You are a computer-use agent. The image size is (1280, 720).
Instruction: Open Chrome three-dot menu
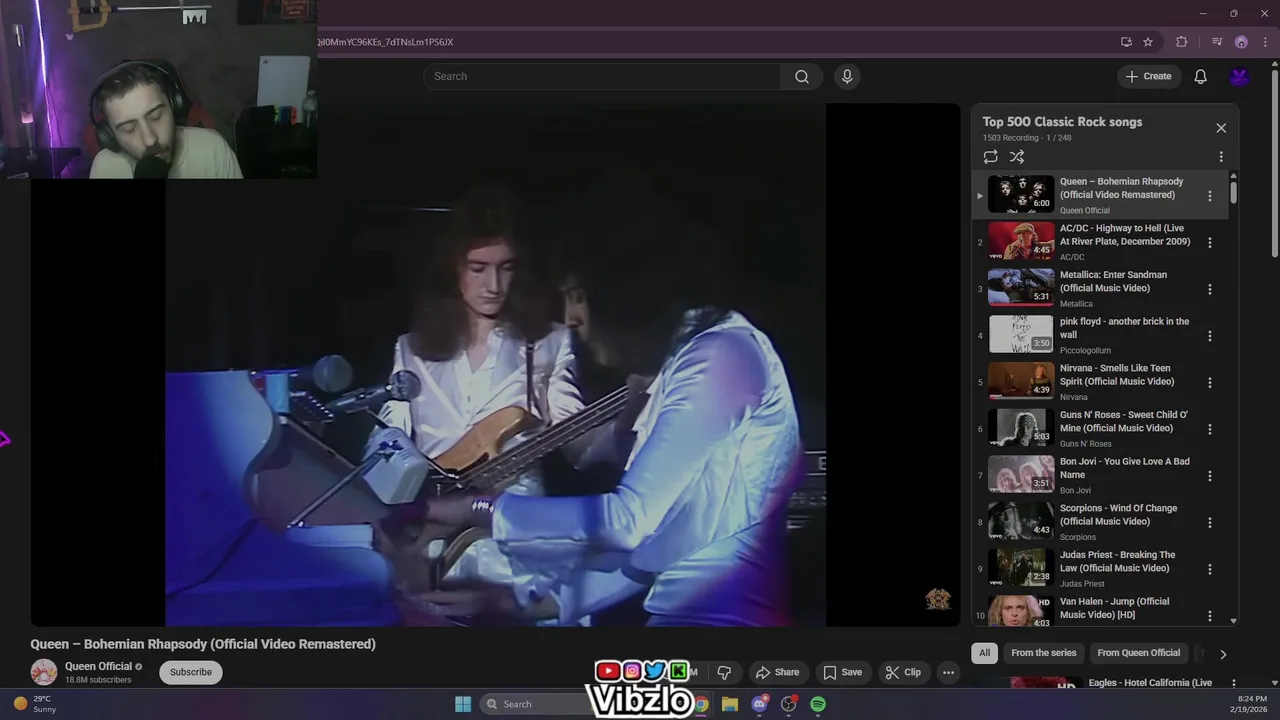(1264, 42)
